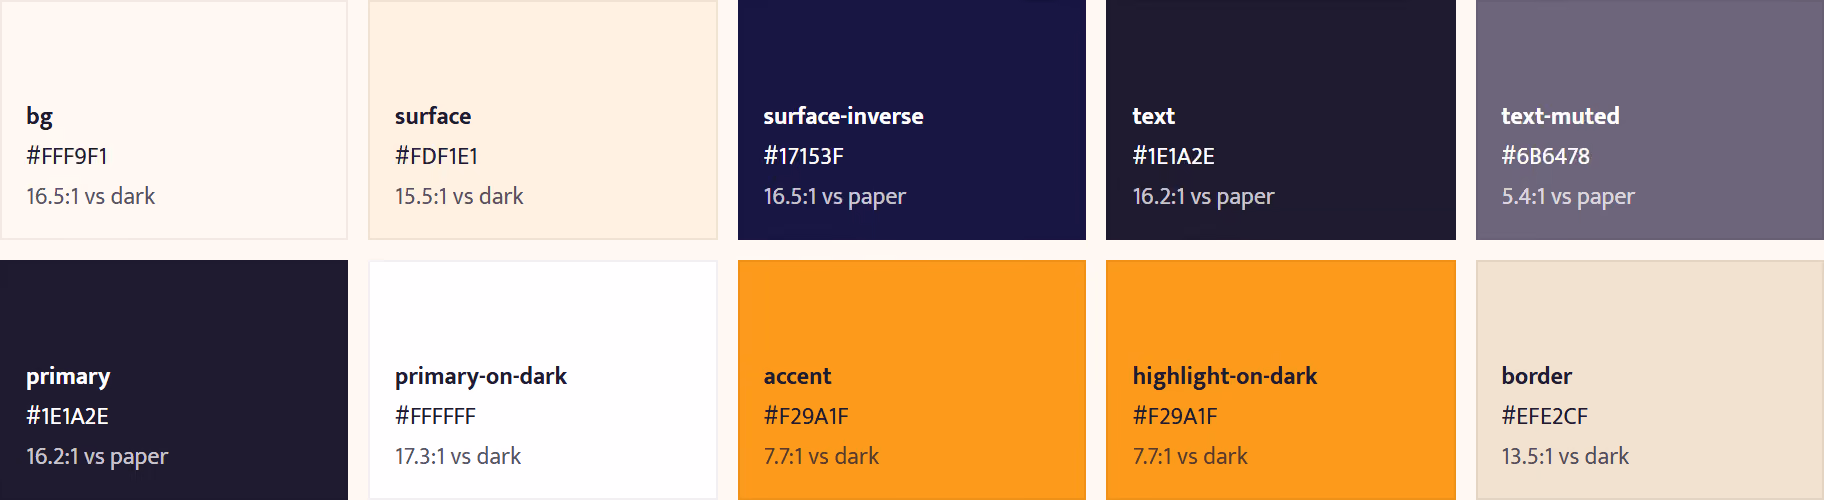Select the primary dark swatch

click(174, 380)
